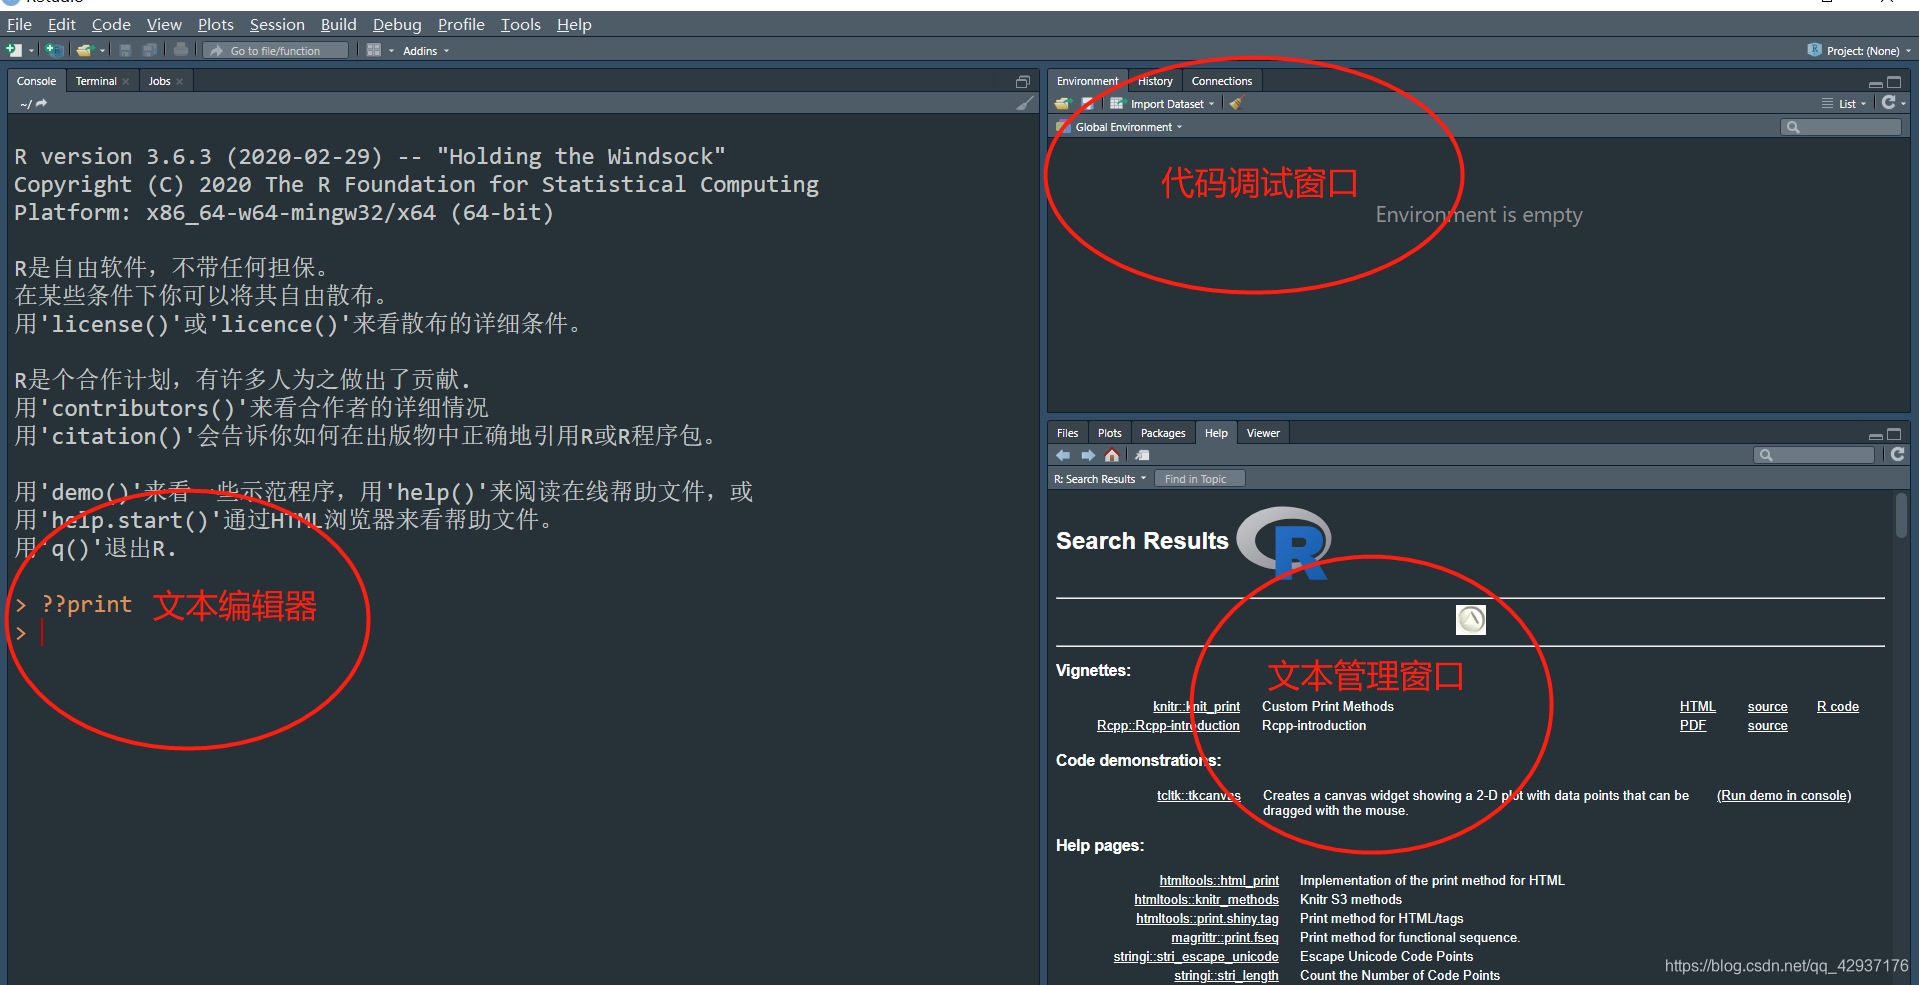Screen dimensions: 1919x985
Task: Clear console with the broom icon
Action: coord(1025,103)
